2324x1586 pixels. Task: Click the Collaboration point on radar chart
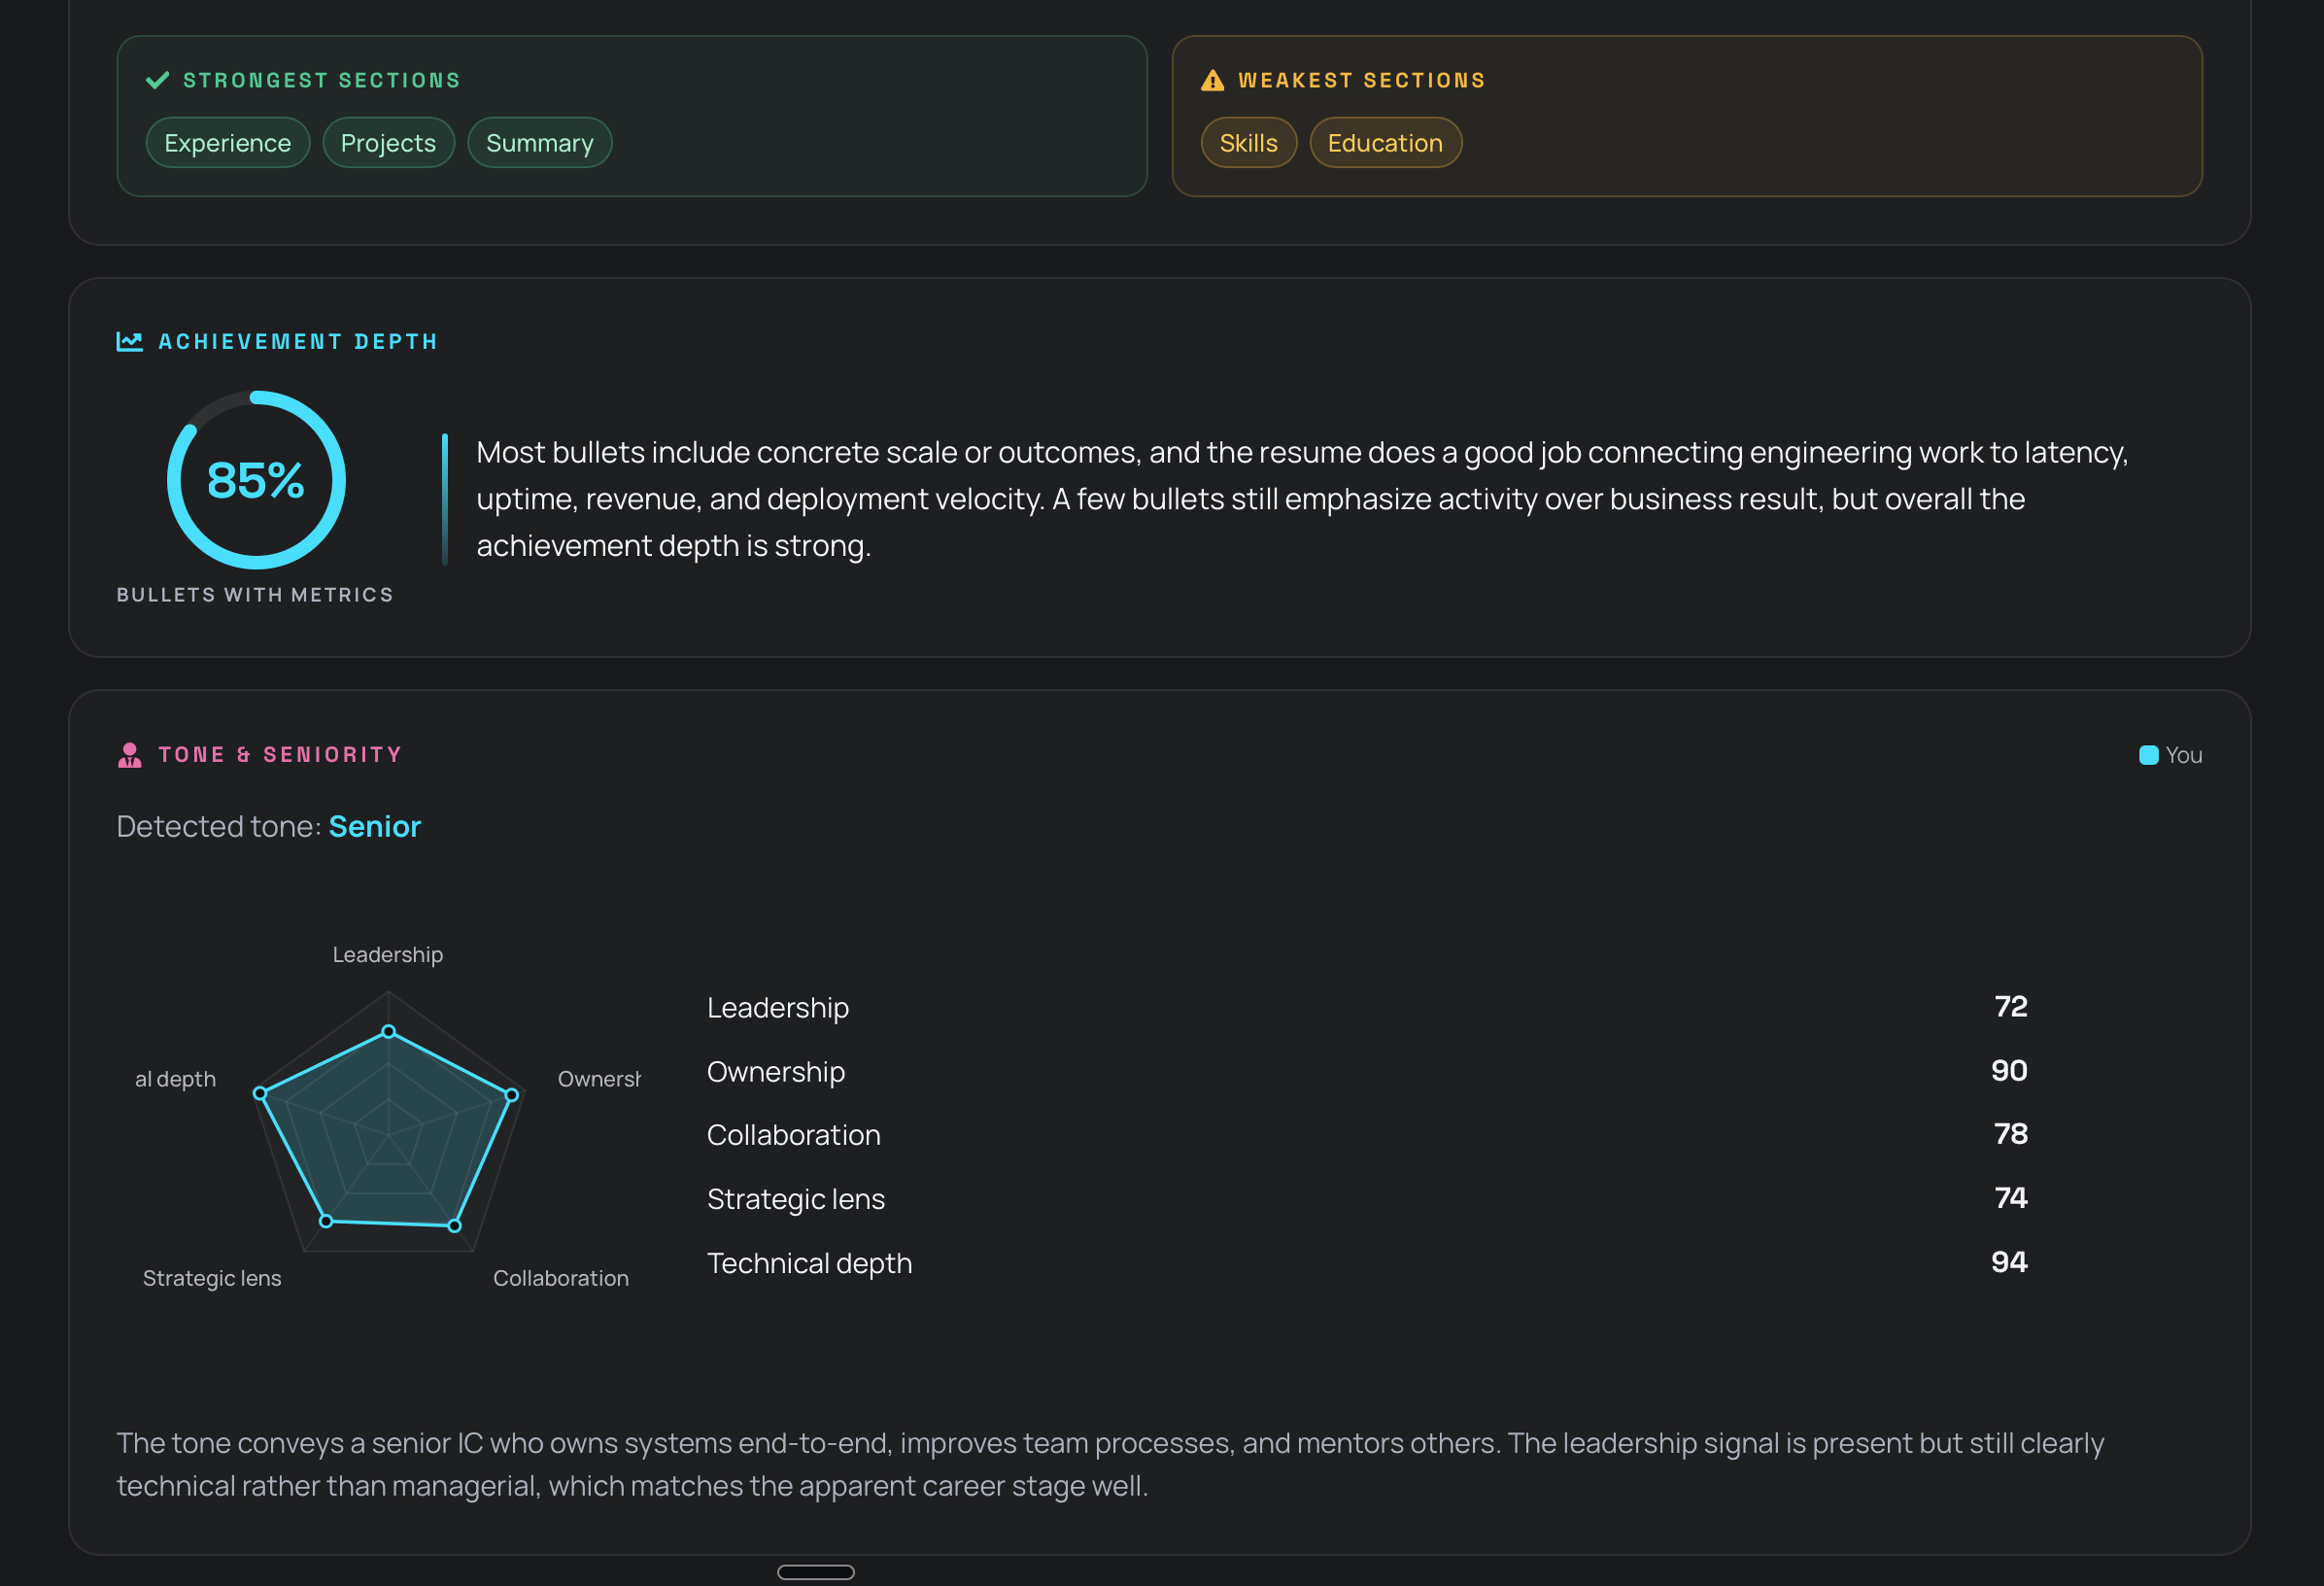454,1225
